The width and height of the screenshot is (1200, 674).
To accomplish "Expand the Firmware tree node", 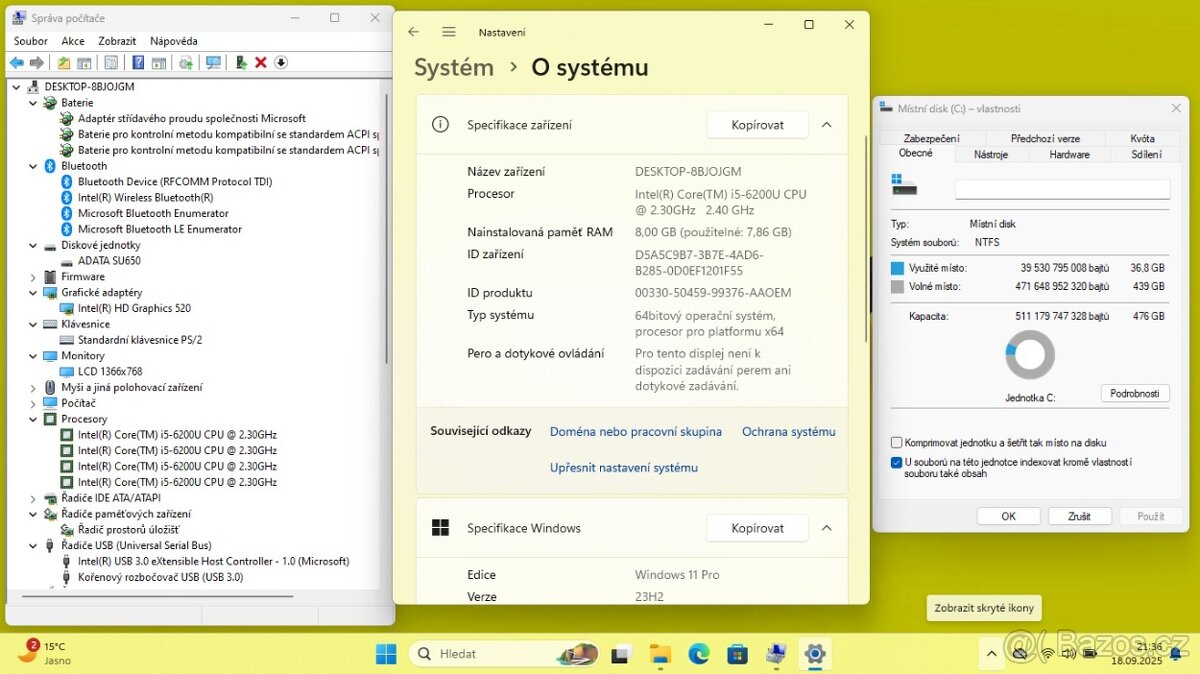I will 33,277.
